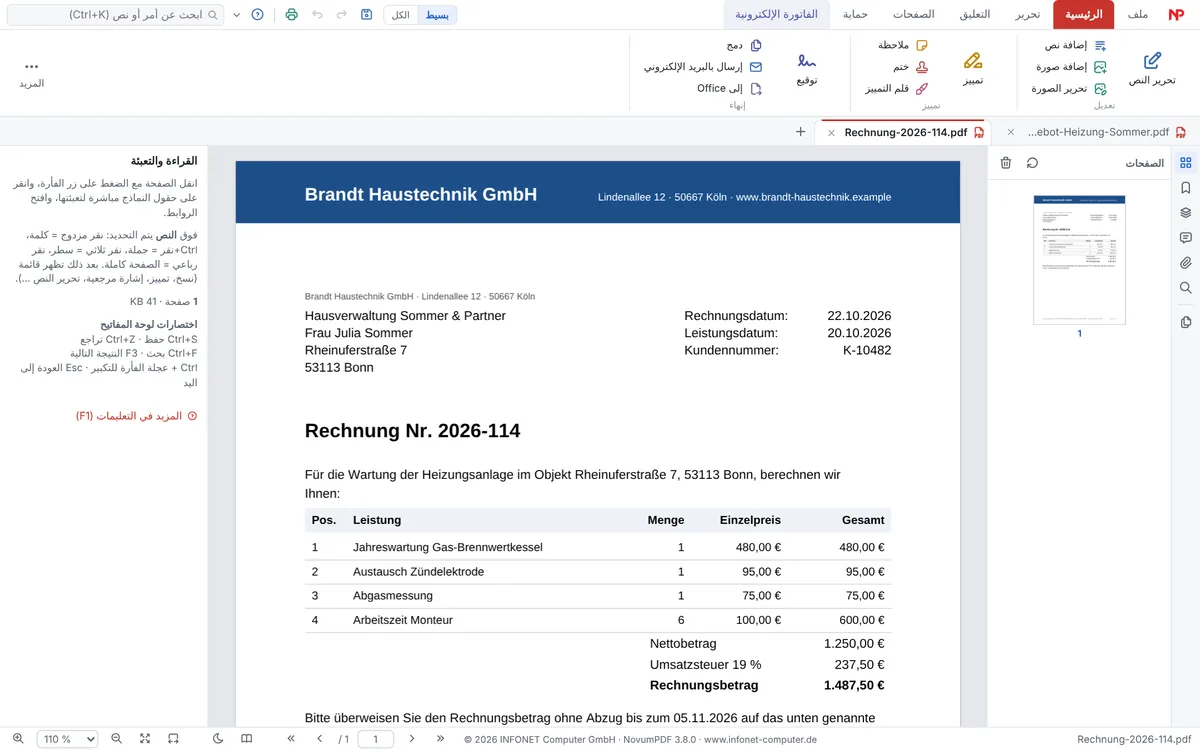Redo the last undone action

coord(342,15)
